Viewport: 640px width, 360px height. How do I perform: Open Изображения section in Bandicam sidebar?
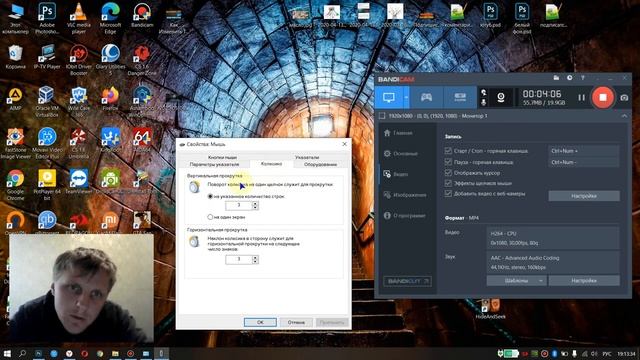click(x=405, y=195)
